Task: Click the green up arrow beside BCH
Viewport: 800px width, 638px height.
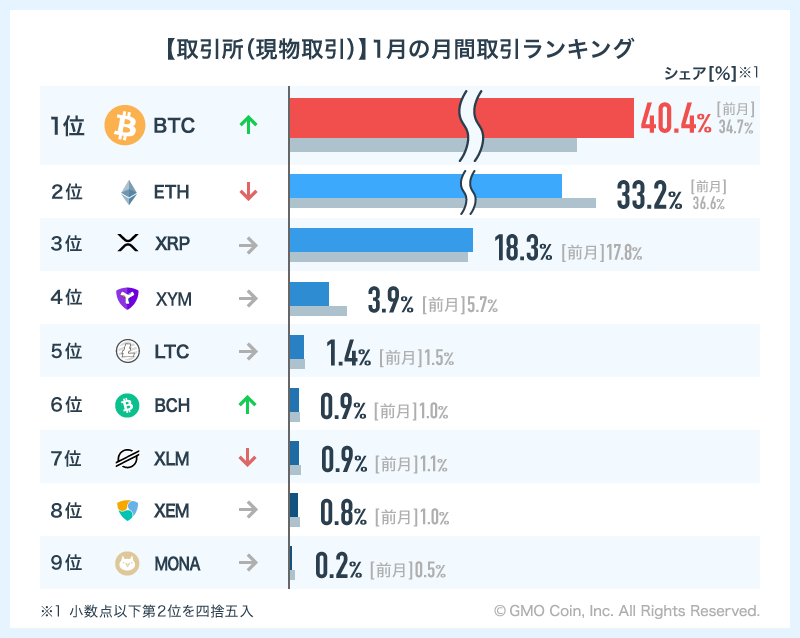Action: pos(249,406)
